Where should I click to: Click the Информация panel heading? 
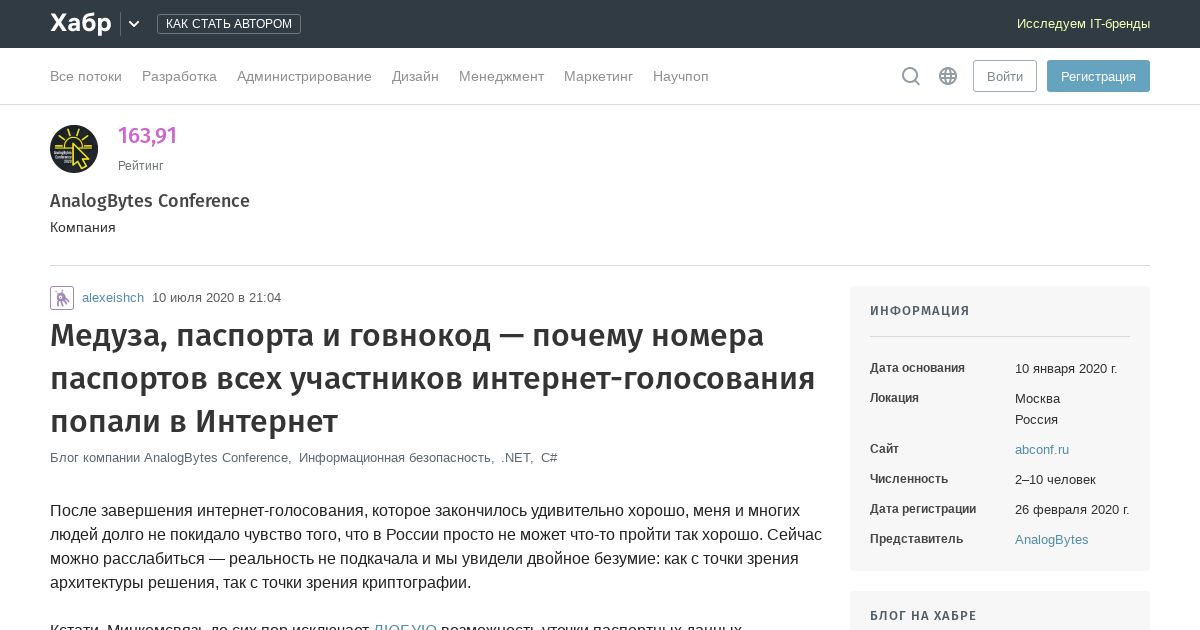920,311
